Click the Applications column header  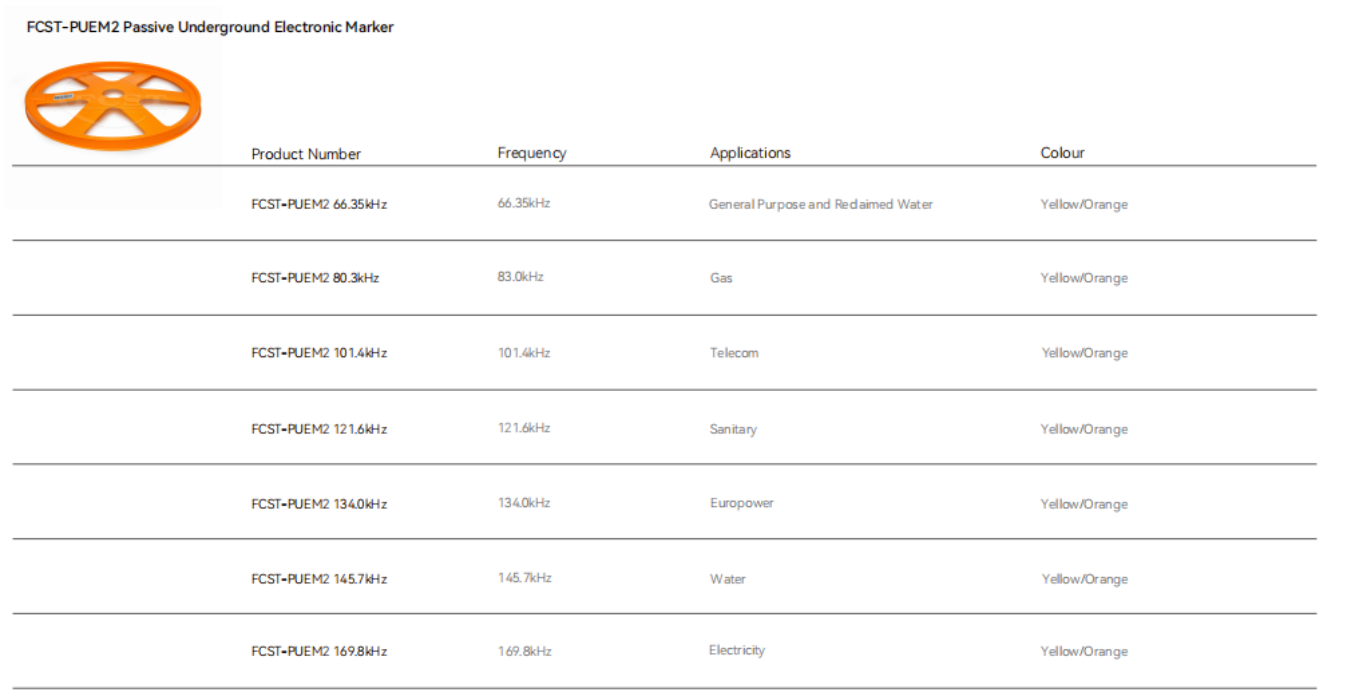(x=750, y=153)
